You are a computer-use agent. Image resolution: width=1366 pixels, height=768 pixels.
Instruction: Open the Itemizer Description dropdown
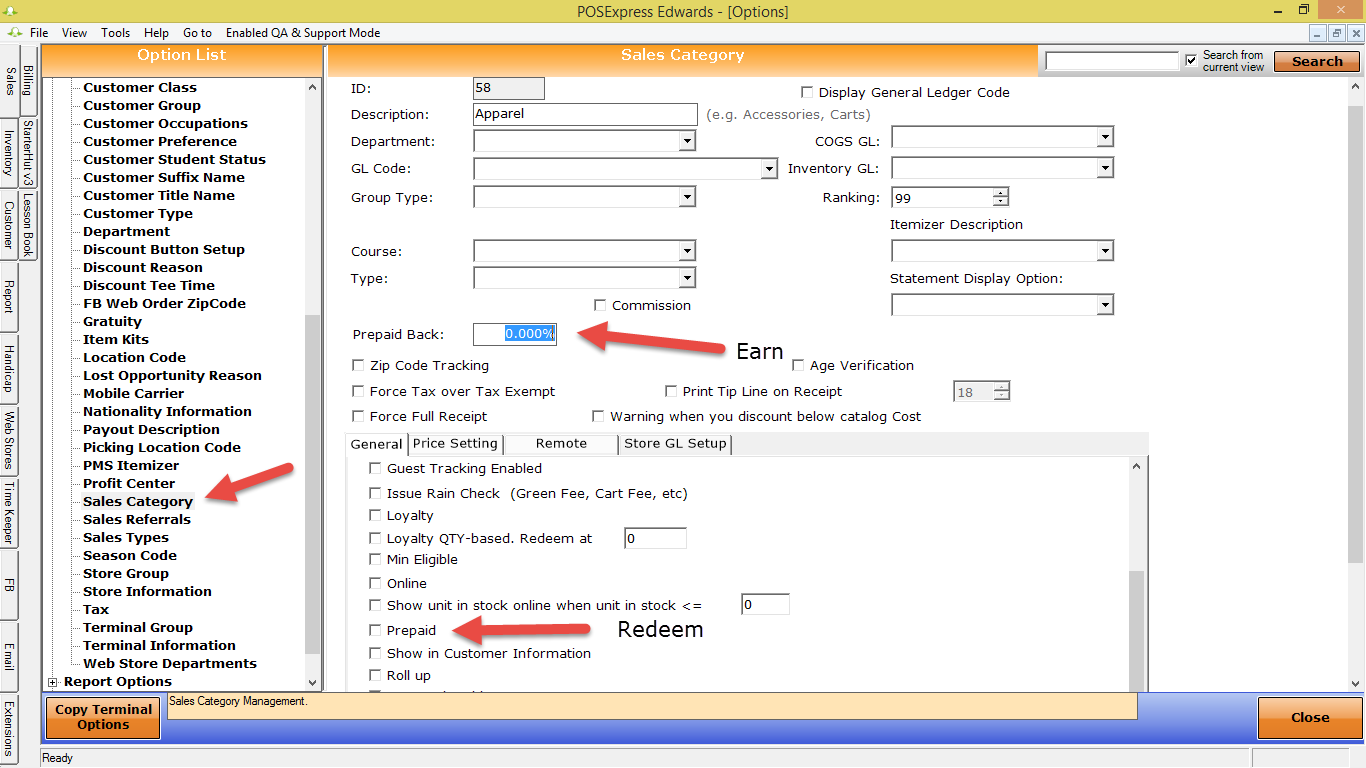click(1105, 250)
